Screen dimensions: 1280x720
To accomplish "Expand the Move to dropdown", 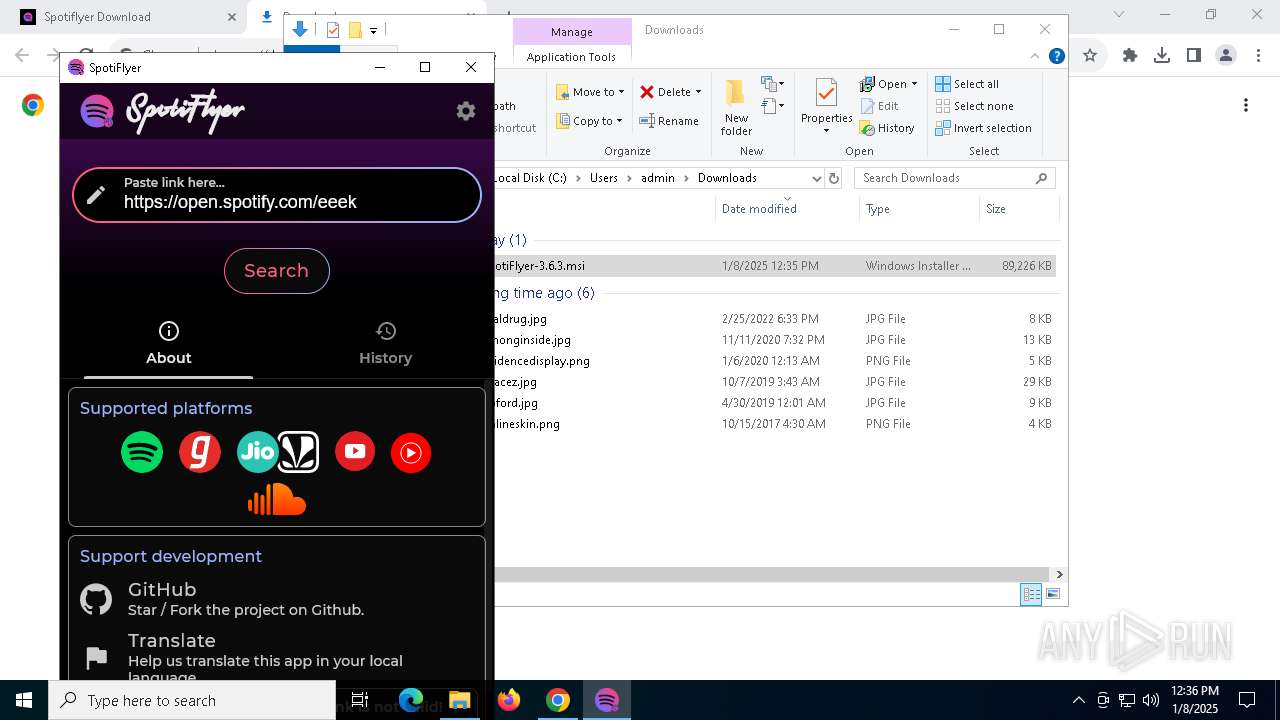I will 621,92.
